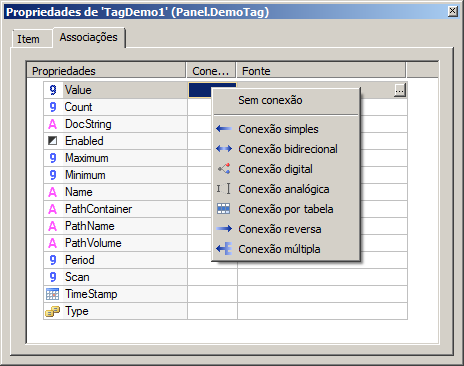Click the Cone... column header
Screen dimensions: 464x366
(211, 71)
